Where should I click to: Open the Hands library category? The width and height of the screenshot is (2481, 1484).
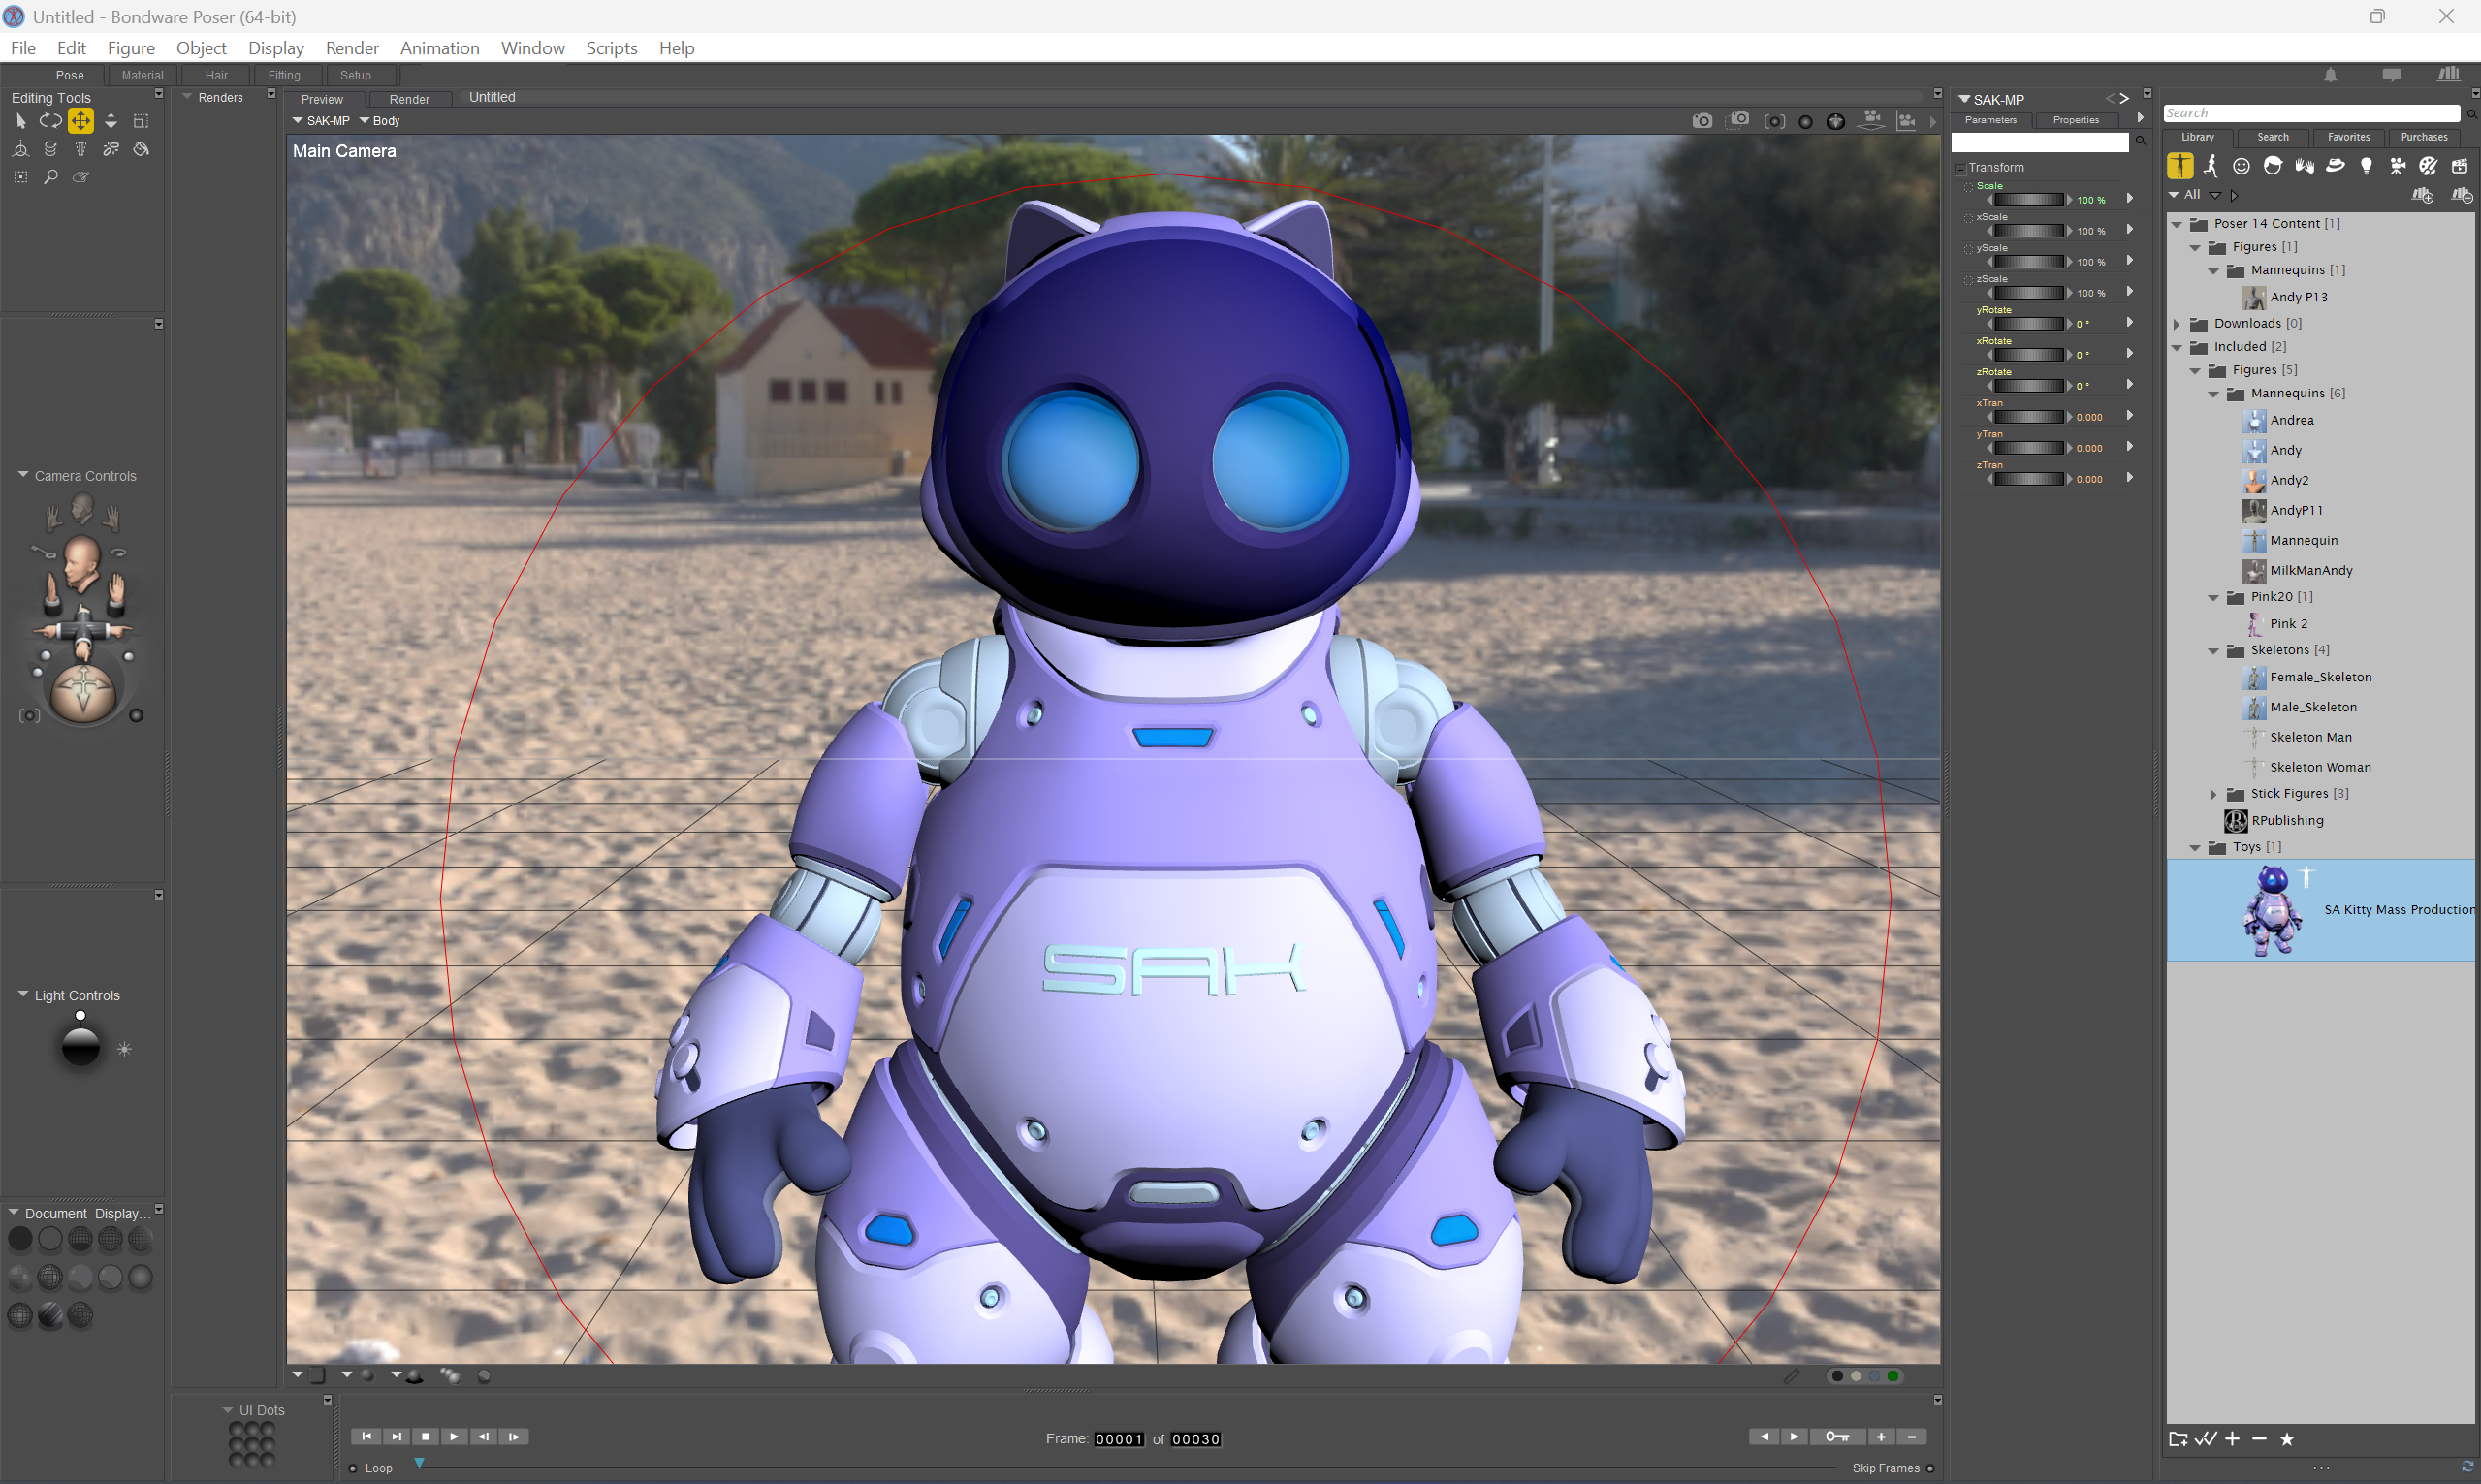pos(2304,166)
